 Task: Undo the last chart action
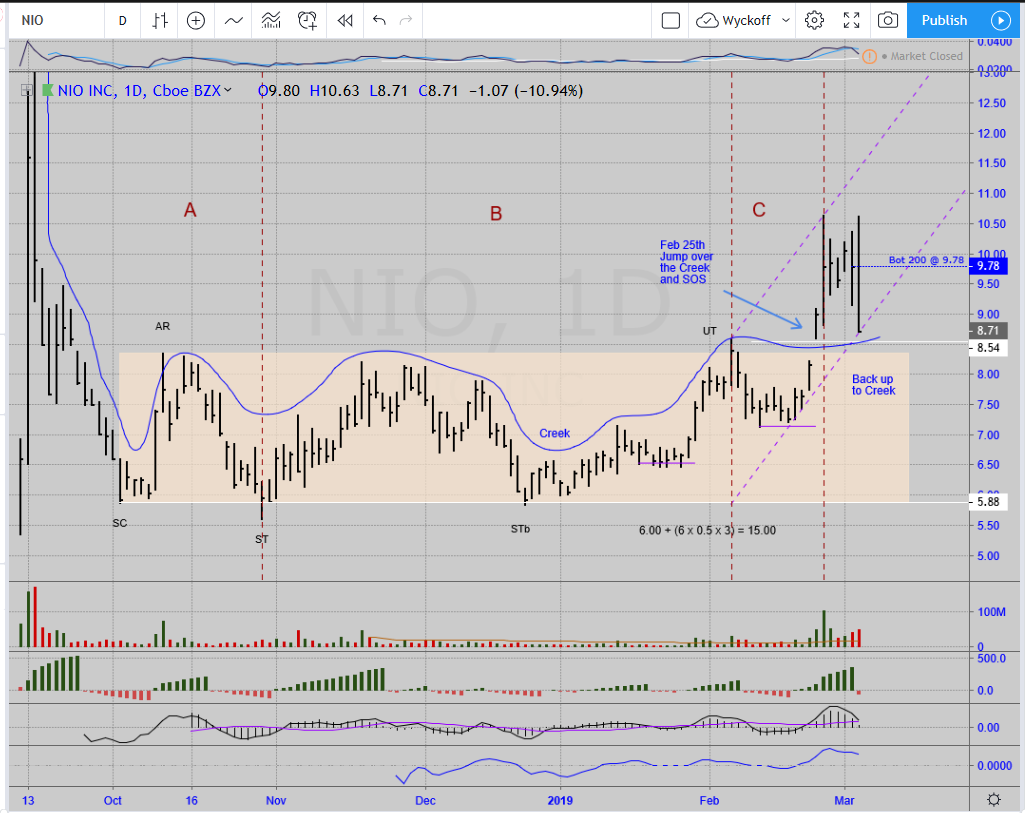(x=378, y=20)
